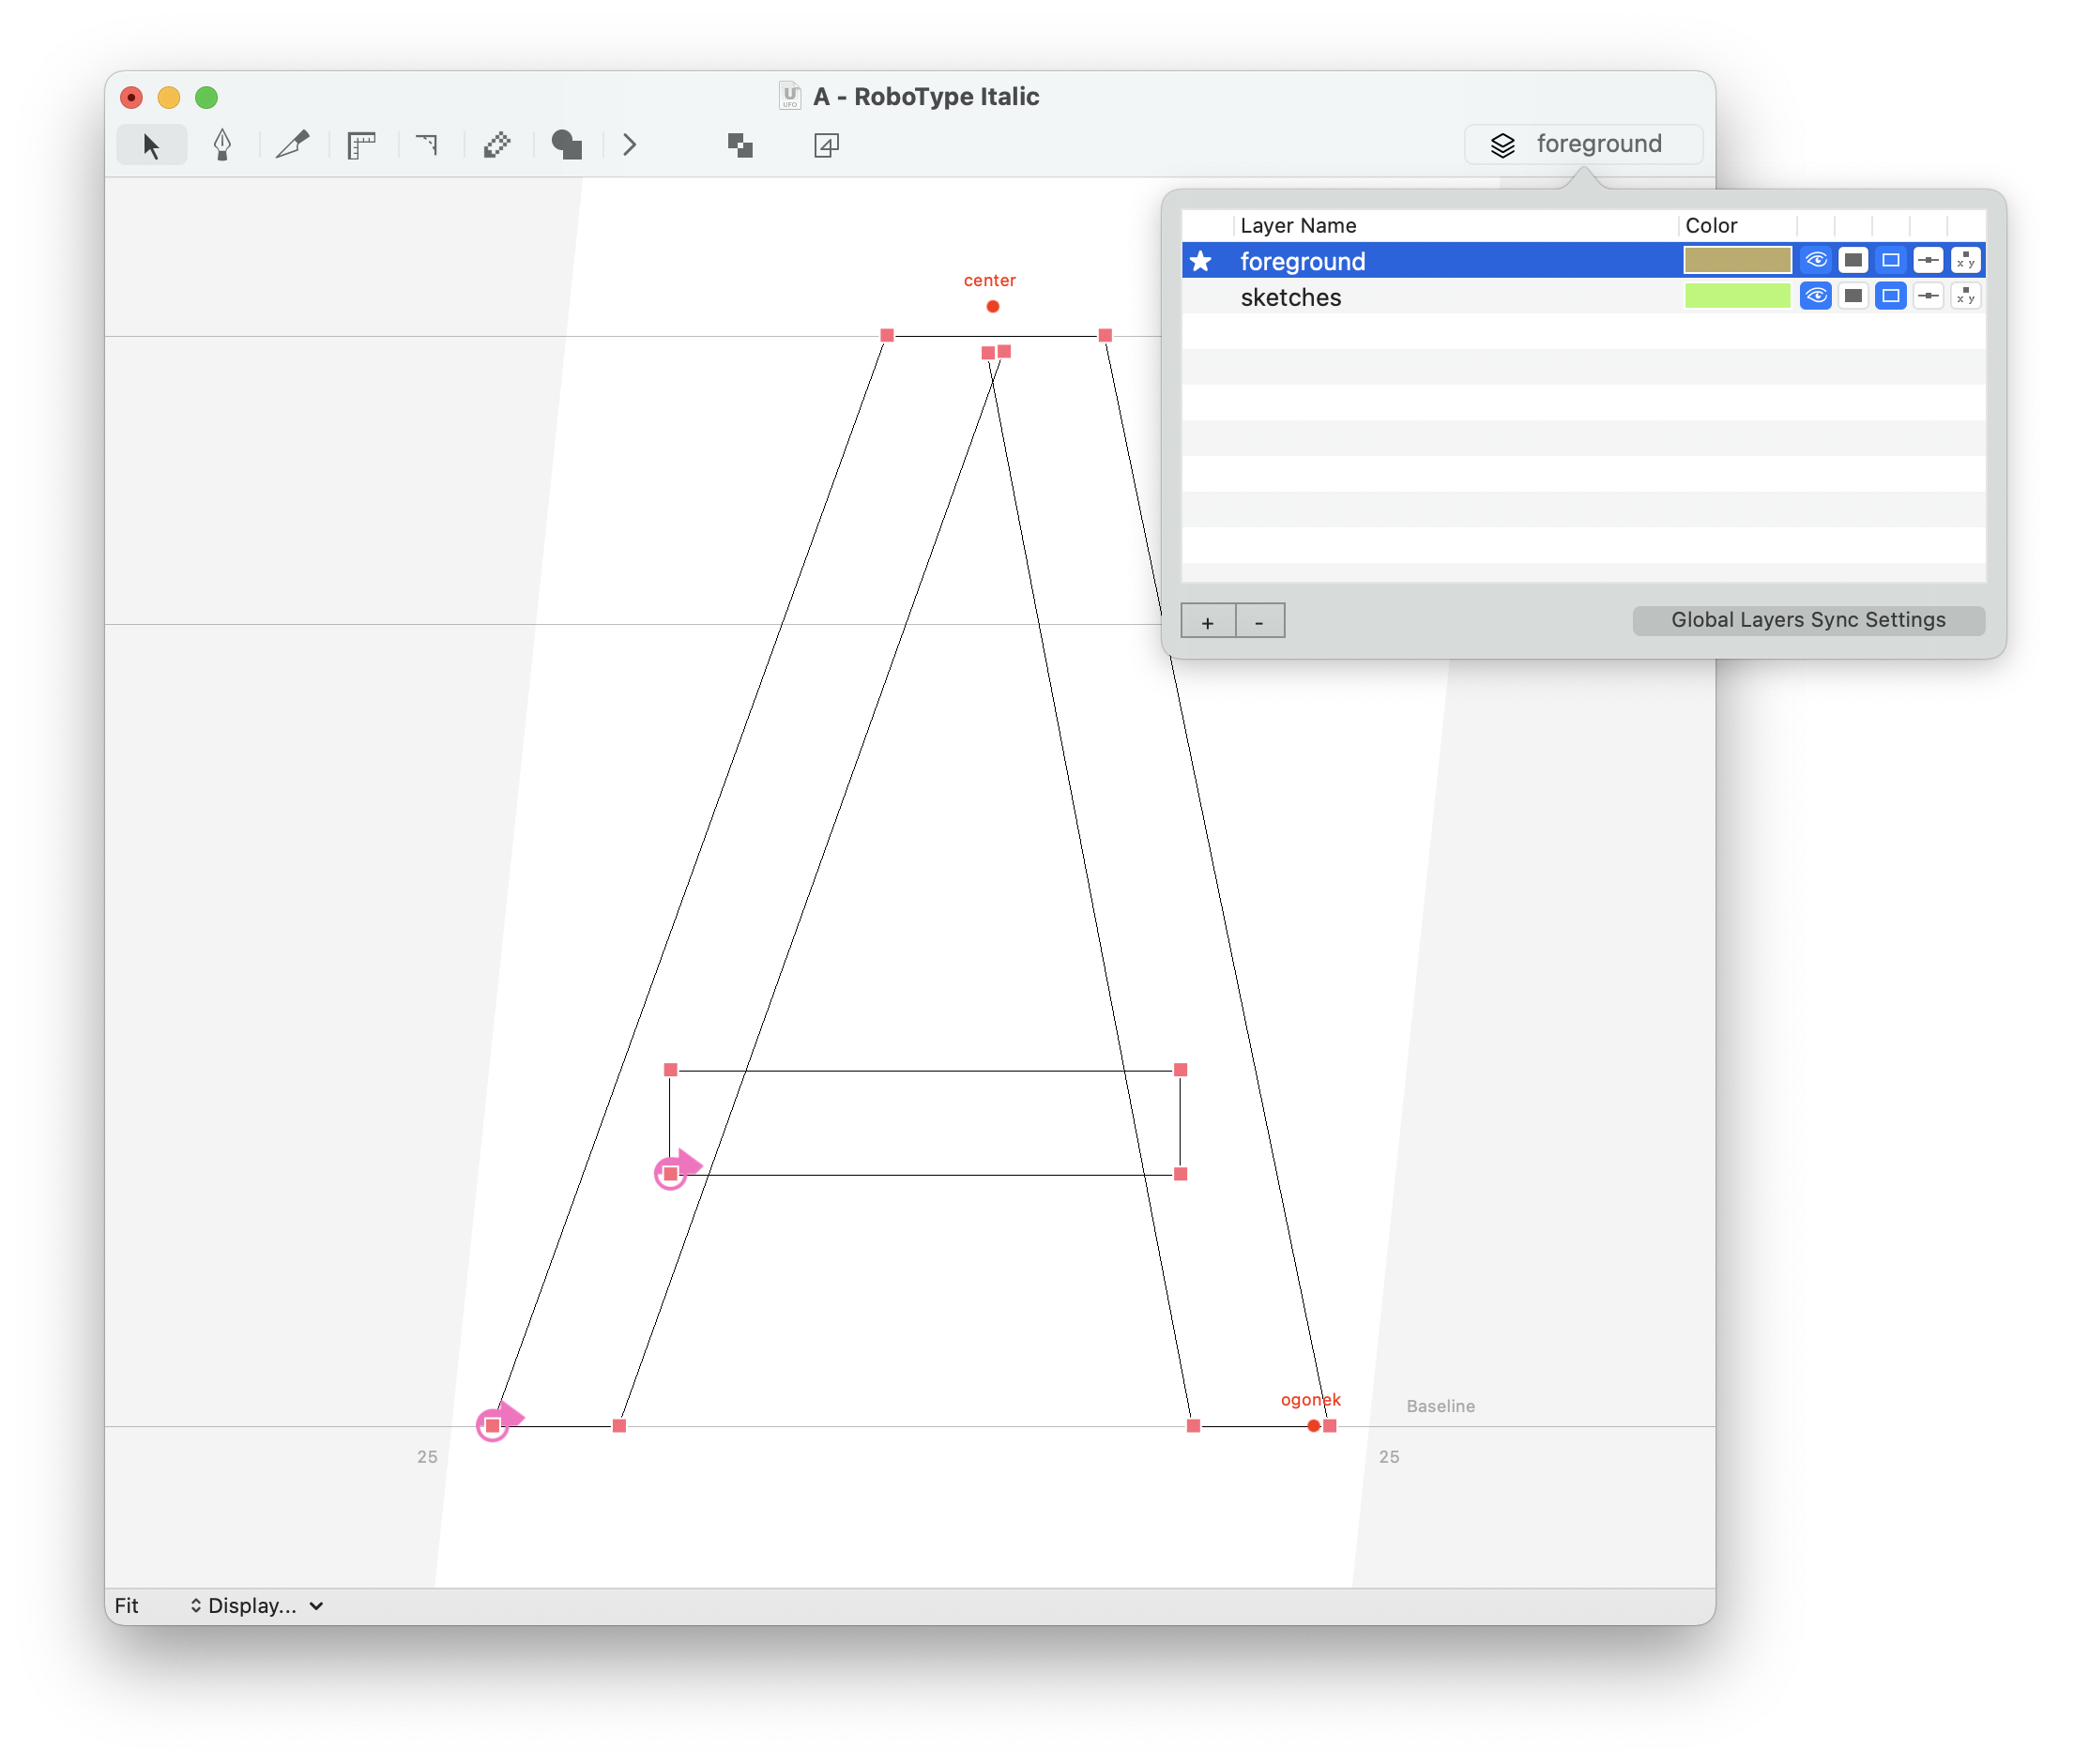The height and width of the screenshot is (1764, 2074).
Task: Select the Editing arrow tool
Action: coord(151,145)
